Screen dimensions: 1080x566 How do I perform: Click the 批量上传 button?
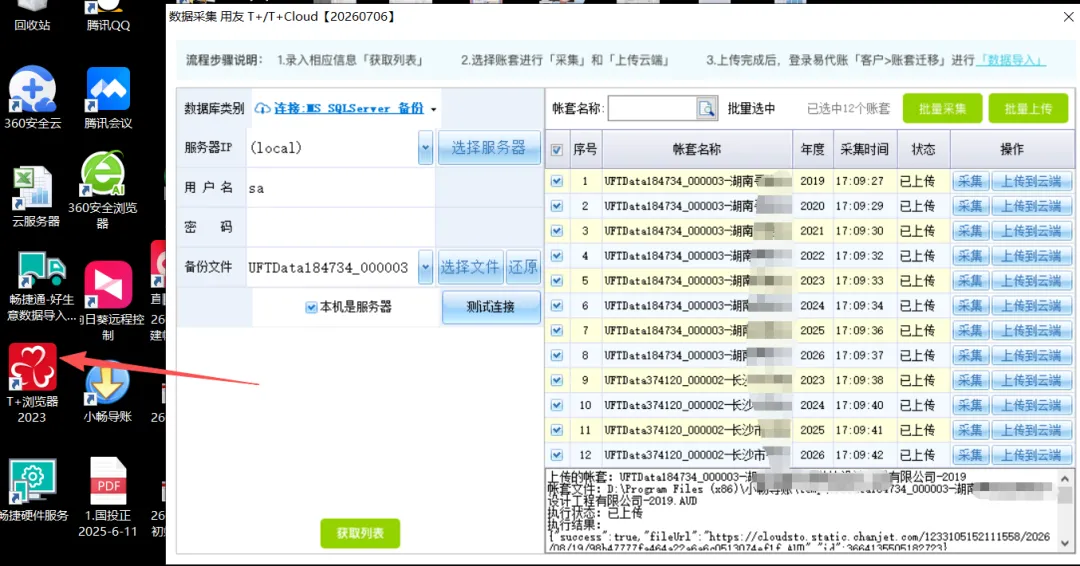[x=1028, y=109]
